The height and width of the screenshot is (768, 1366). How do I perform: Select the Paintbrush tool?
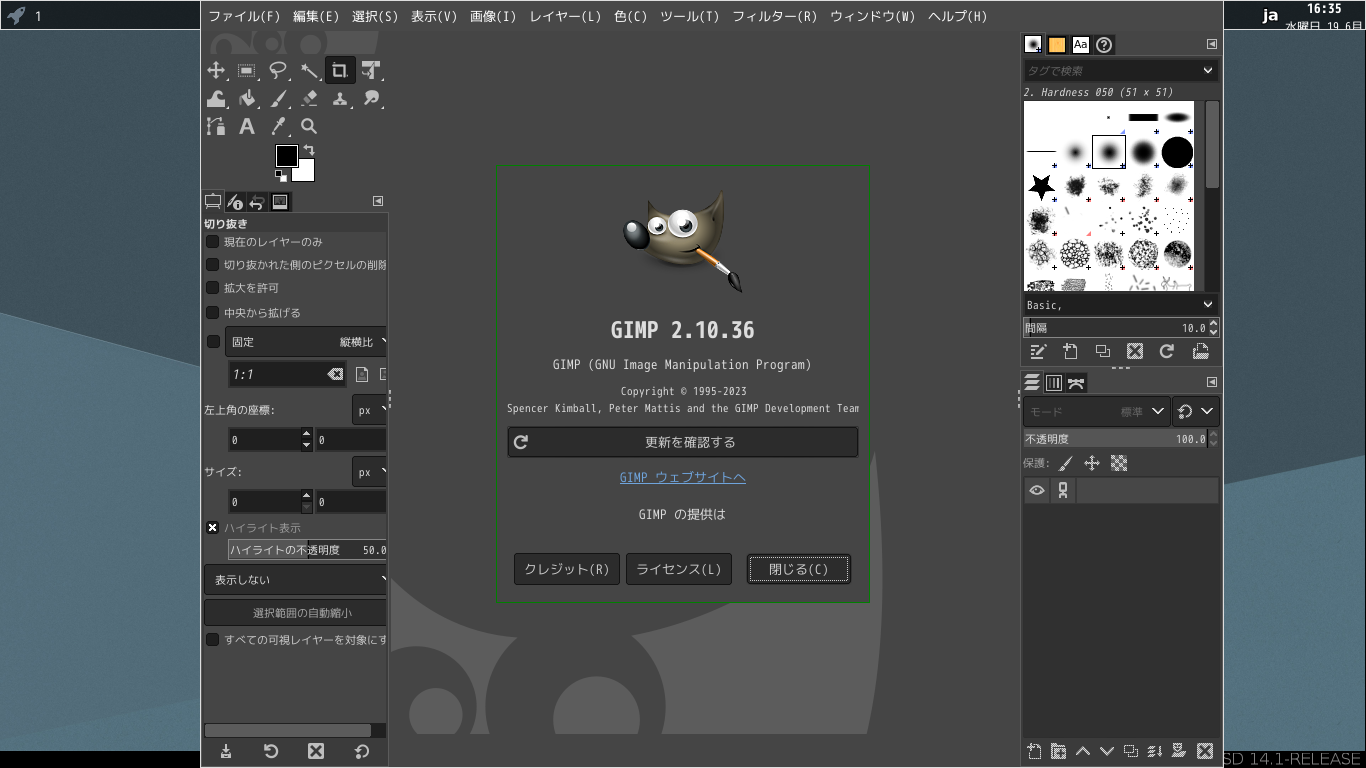[x=278, y=98]
